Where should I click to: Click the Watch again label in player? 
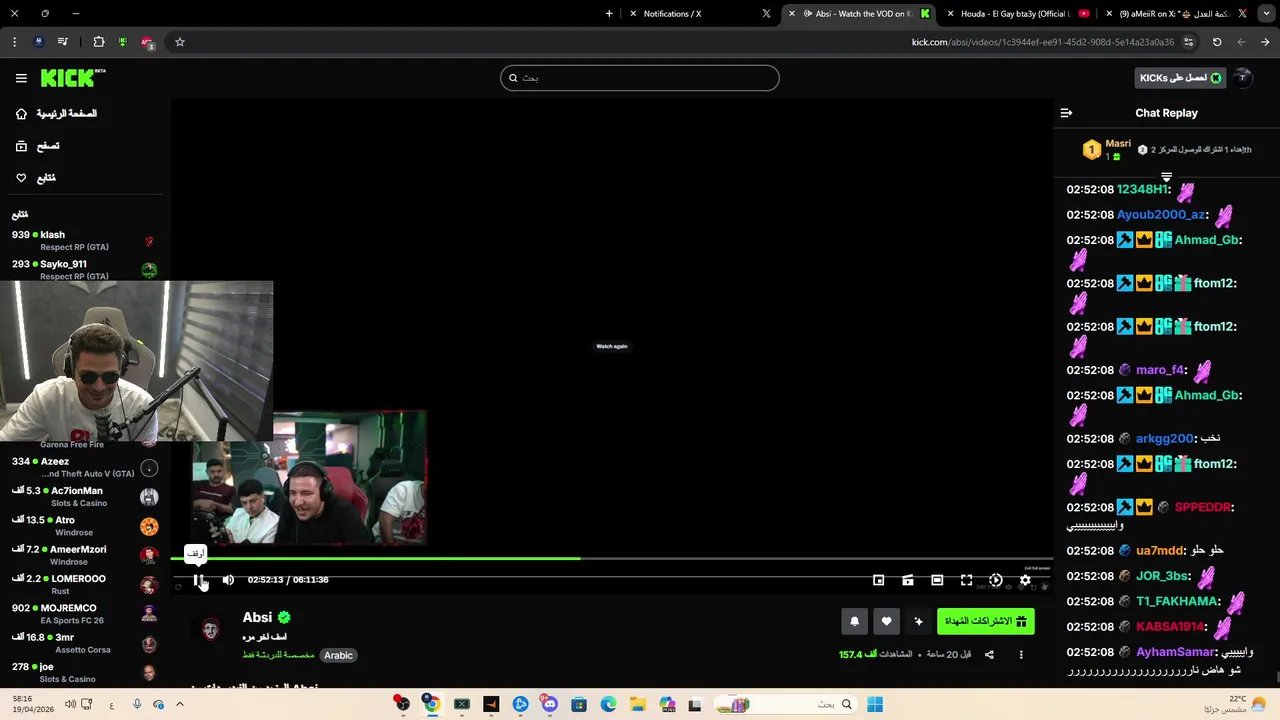(612, 346)
